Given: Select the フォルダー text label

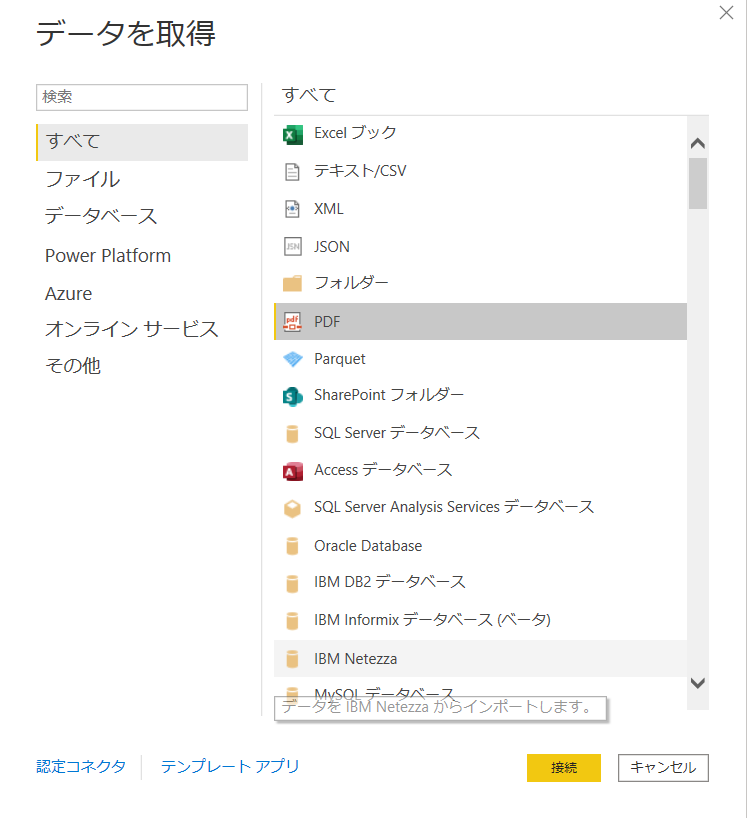Looking at the screenshot, I should coord(351,283).
